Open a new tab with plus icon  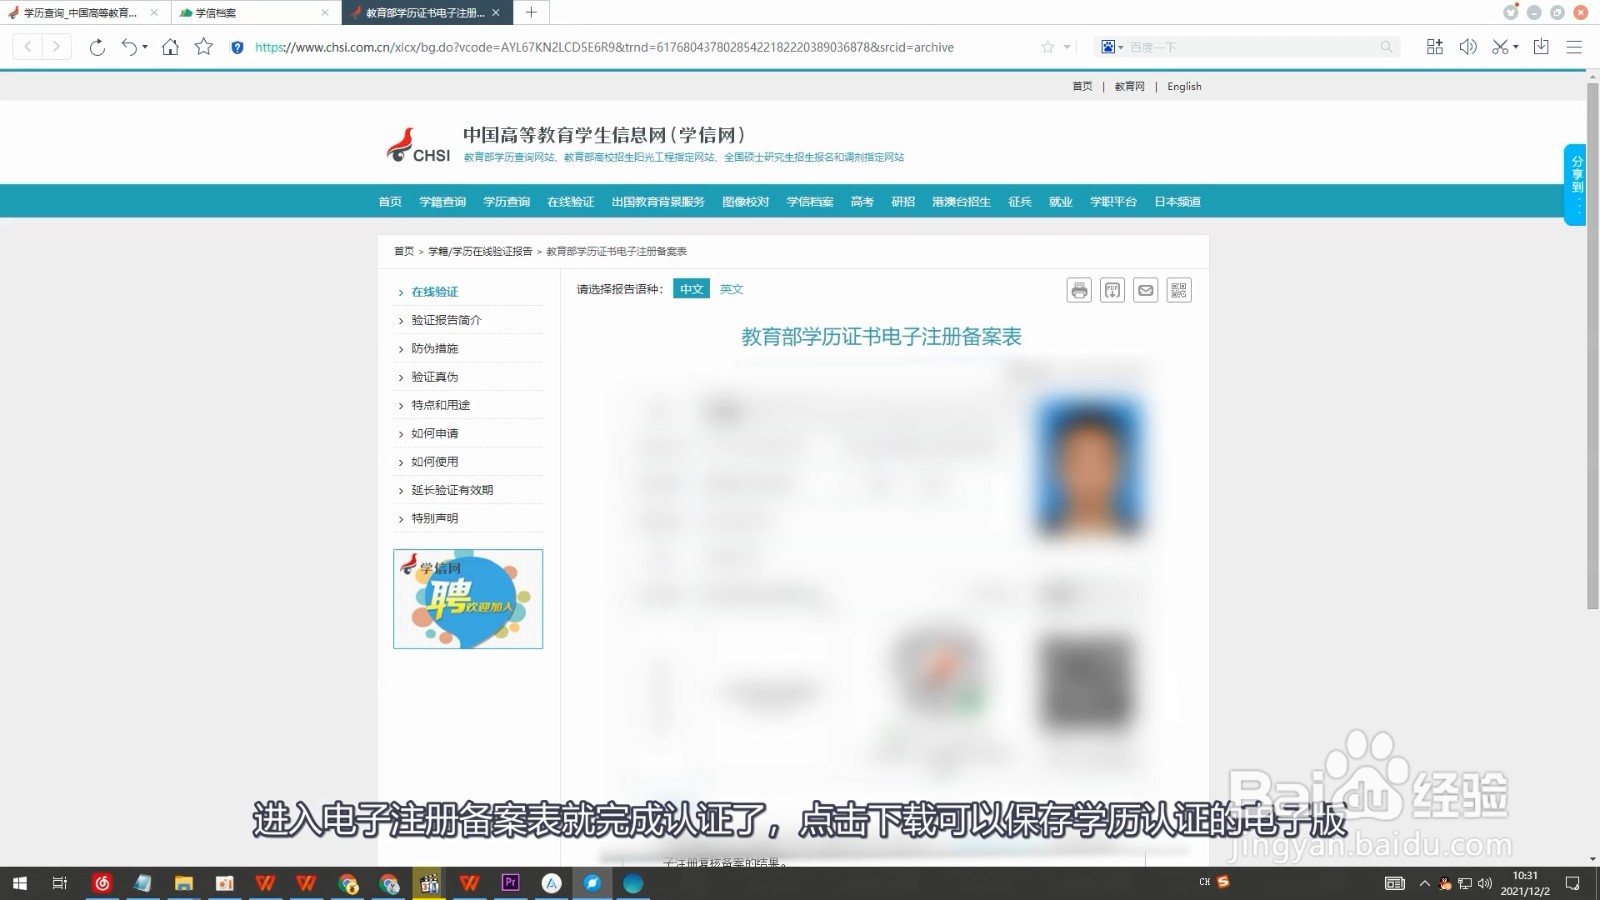coord(531,12)
